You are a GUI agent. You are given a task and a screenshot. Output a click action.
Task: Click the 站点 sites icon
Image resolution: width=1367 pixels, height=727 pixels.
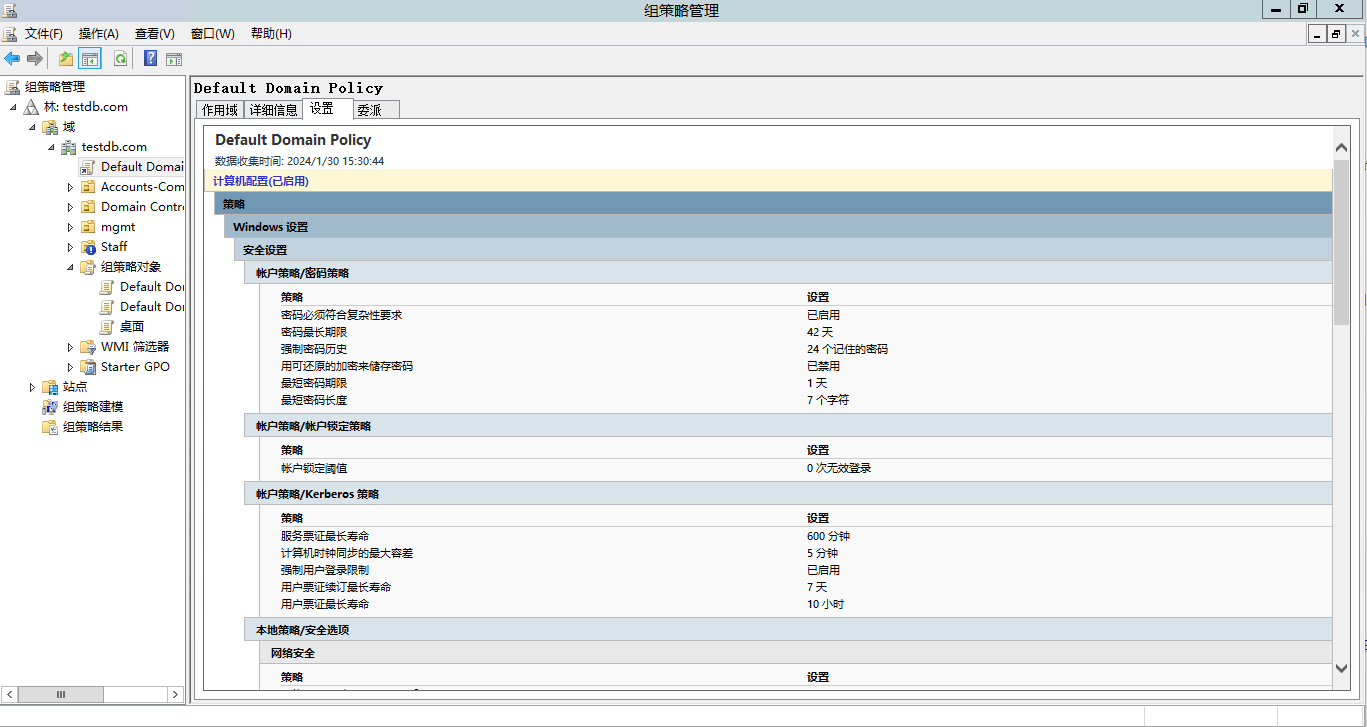pos(50,387)
